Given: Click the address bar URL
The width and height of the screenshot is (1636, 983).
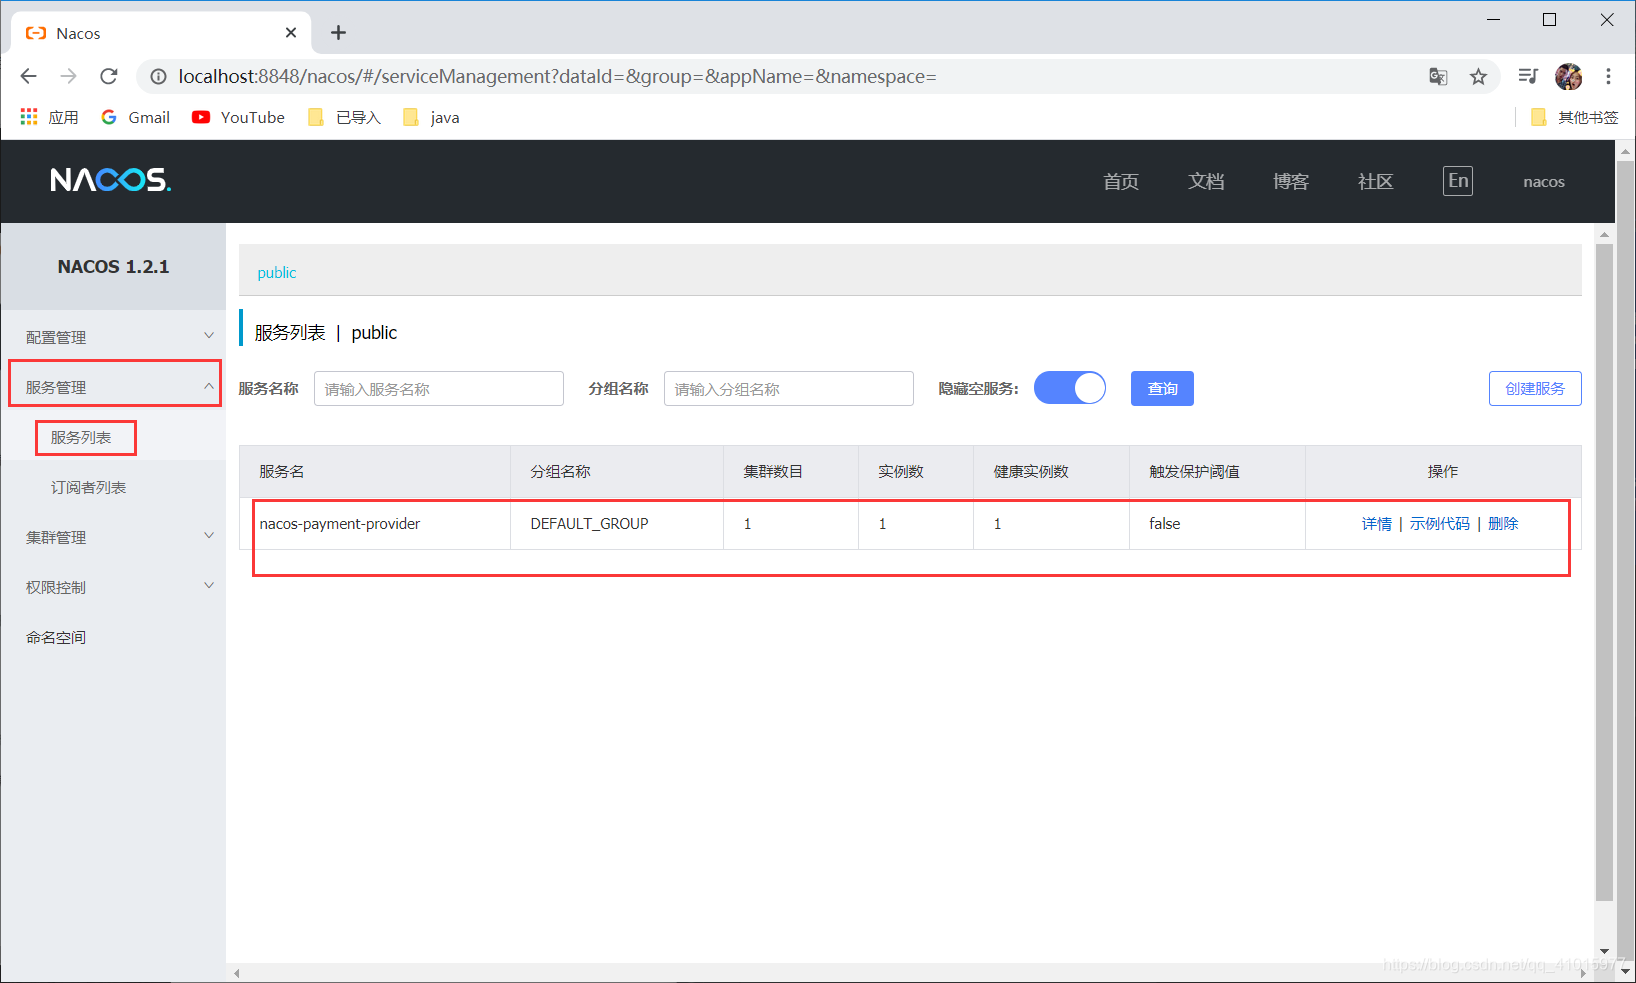Looking at the screenshot, I should pos(557,76).
